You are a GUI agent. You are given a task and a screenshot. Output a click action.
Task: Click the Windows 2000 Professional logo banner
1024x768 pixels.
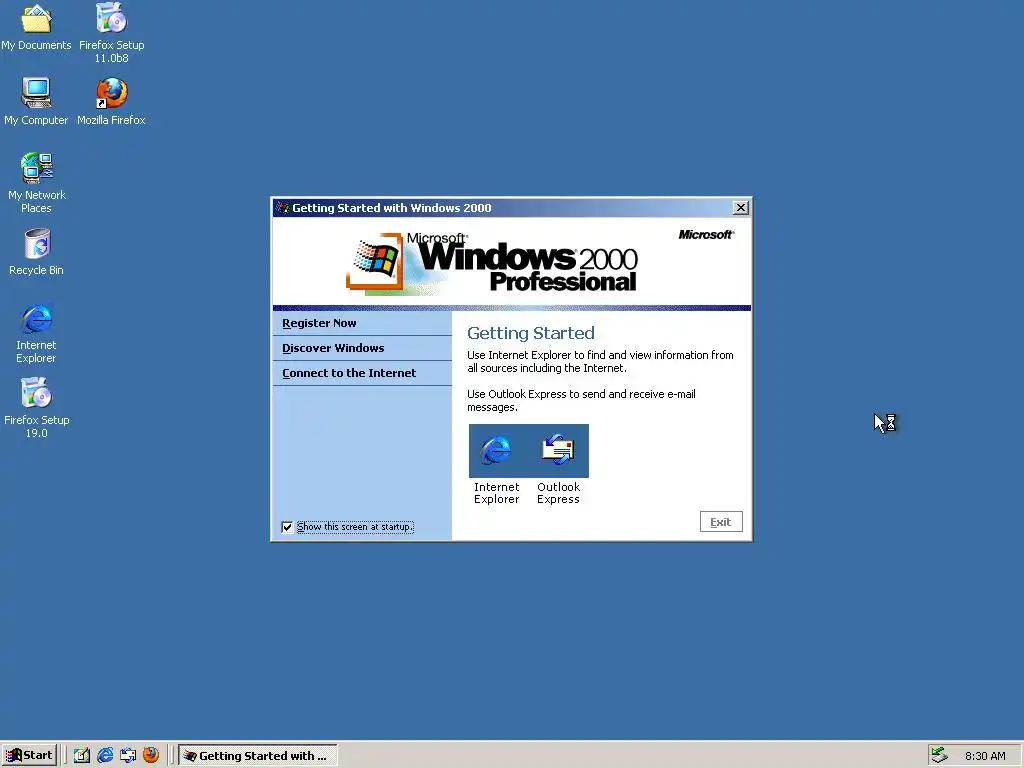(x=492, y=262)
